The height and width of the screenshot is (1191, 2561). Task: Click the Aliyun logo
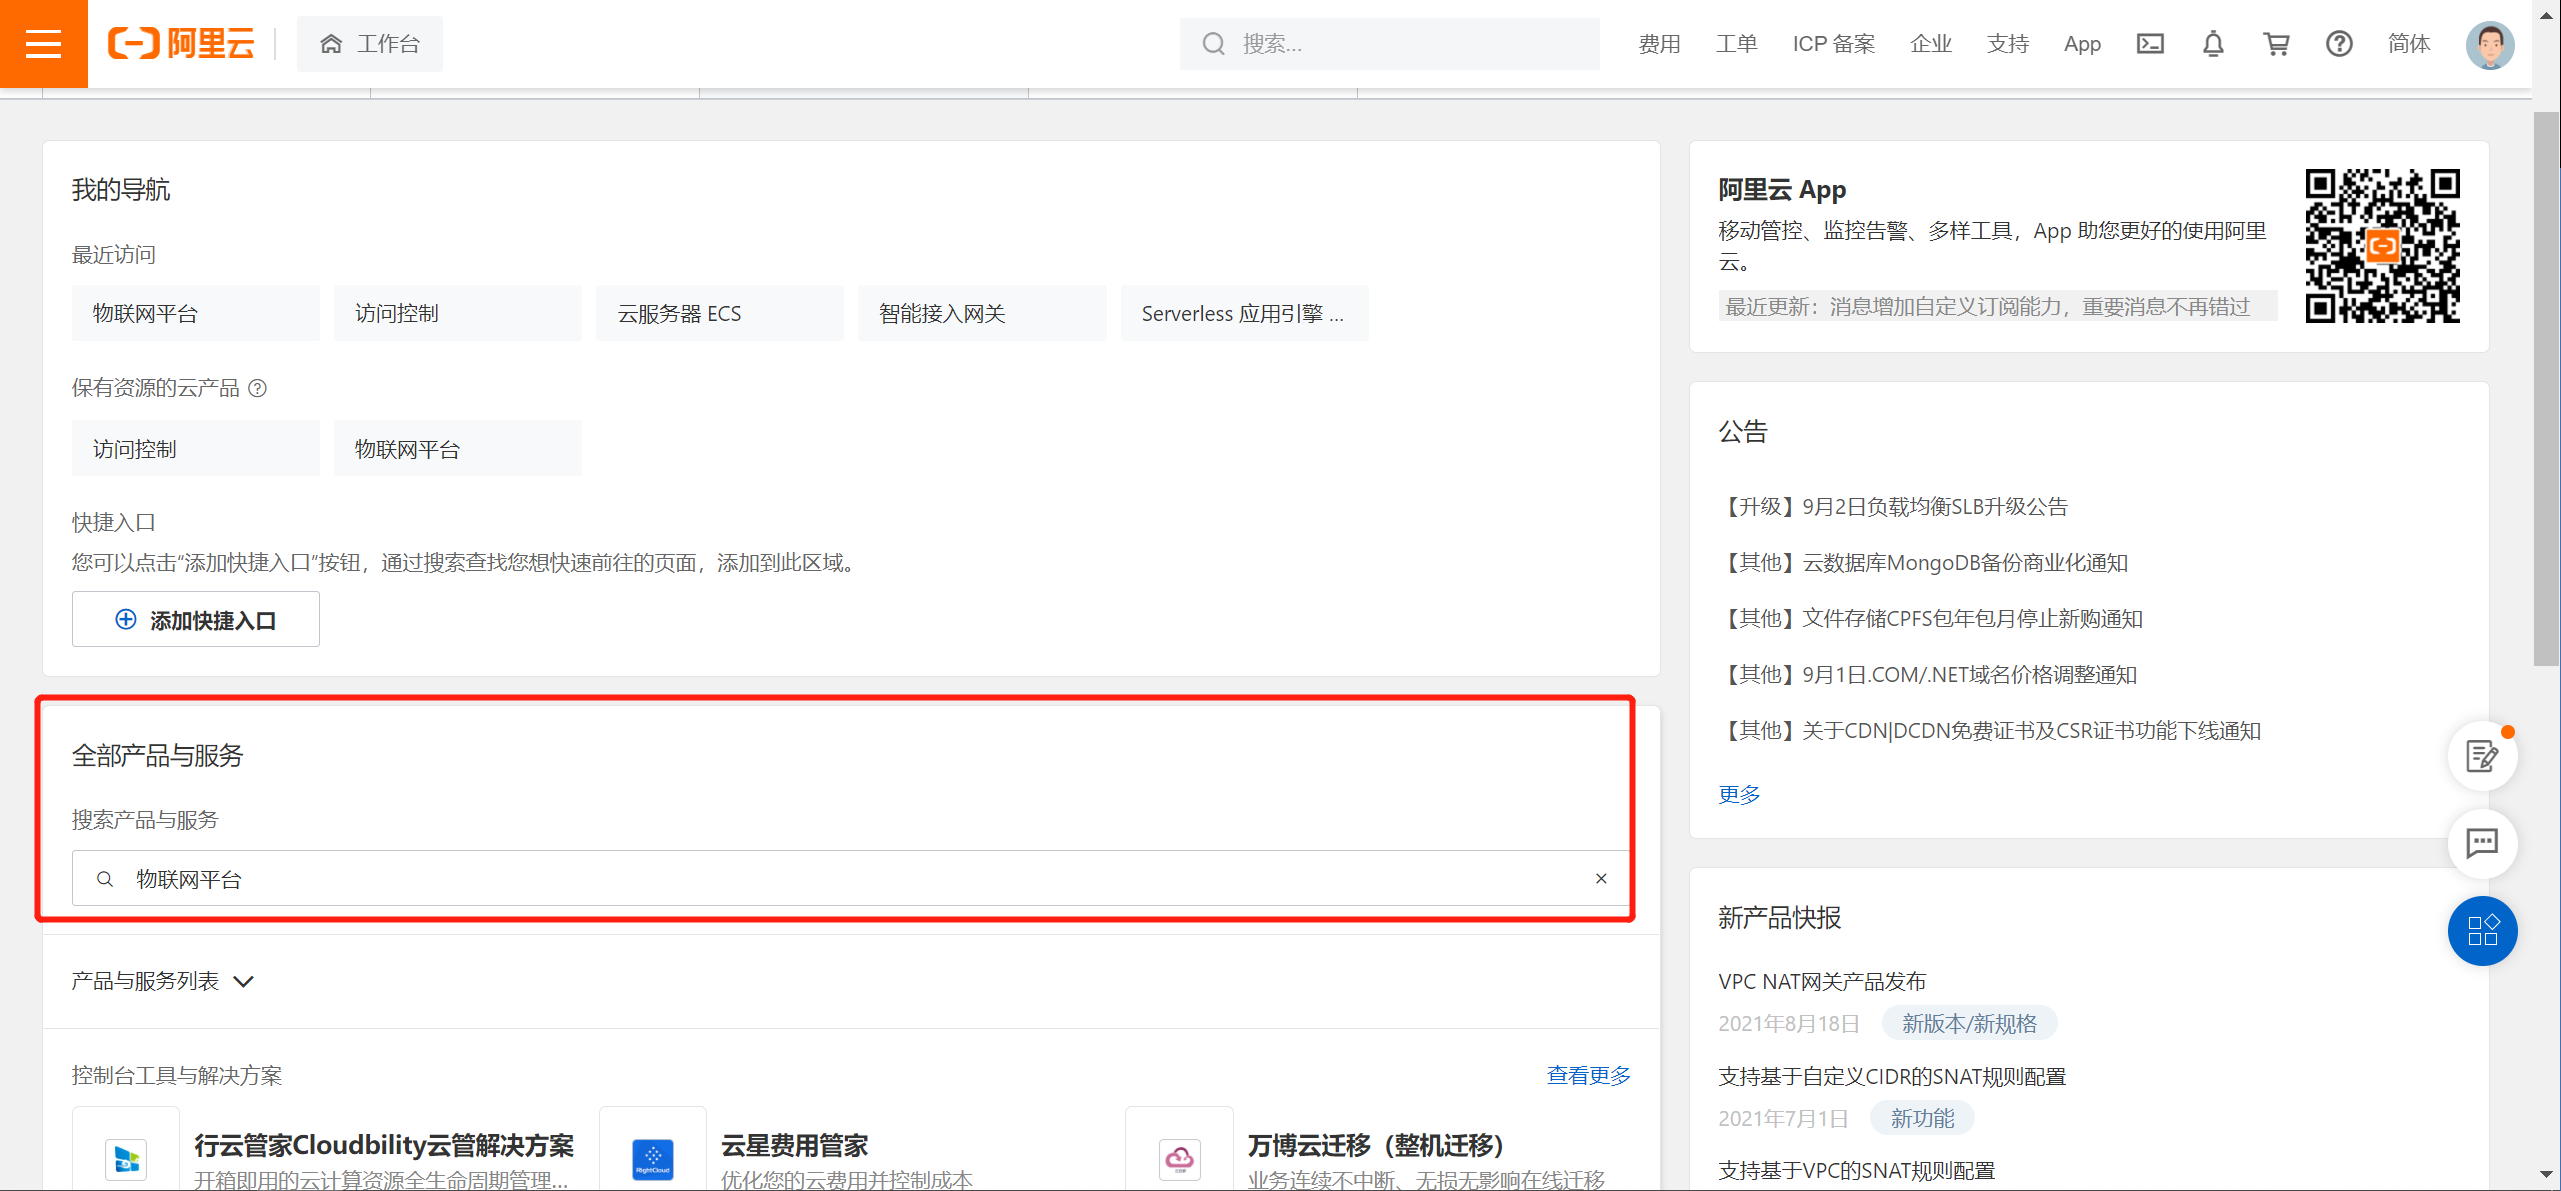coord(181,44)
